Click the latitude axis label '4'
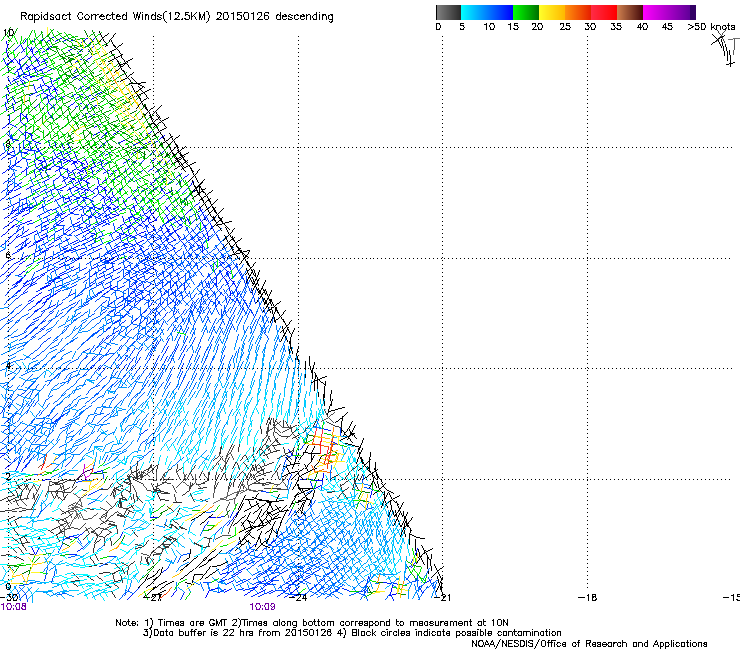This screenshot has height=650, width=740. click(8, 366)
